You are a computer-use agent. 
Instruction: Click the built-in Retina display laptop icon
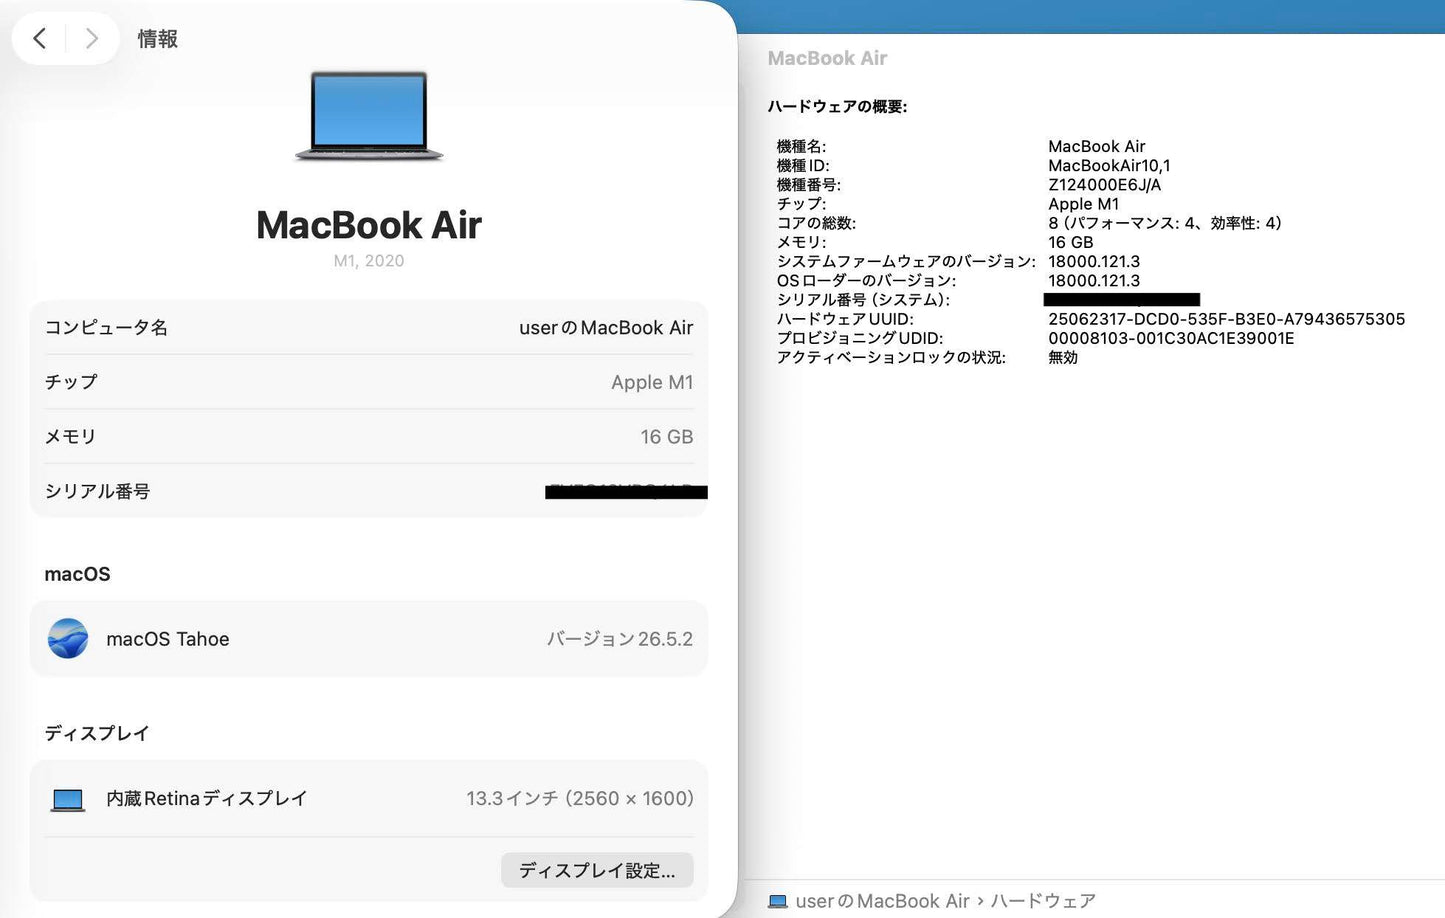(x=68, y=800)
